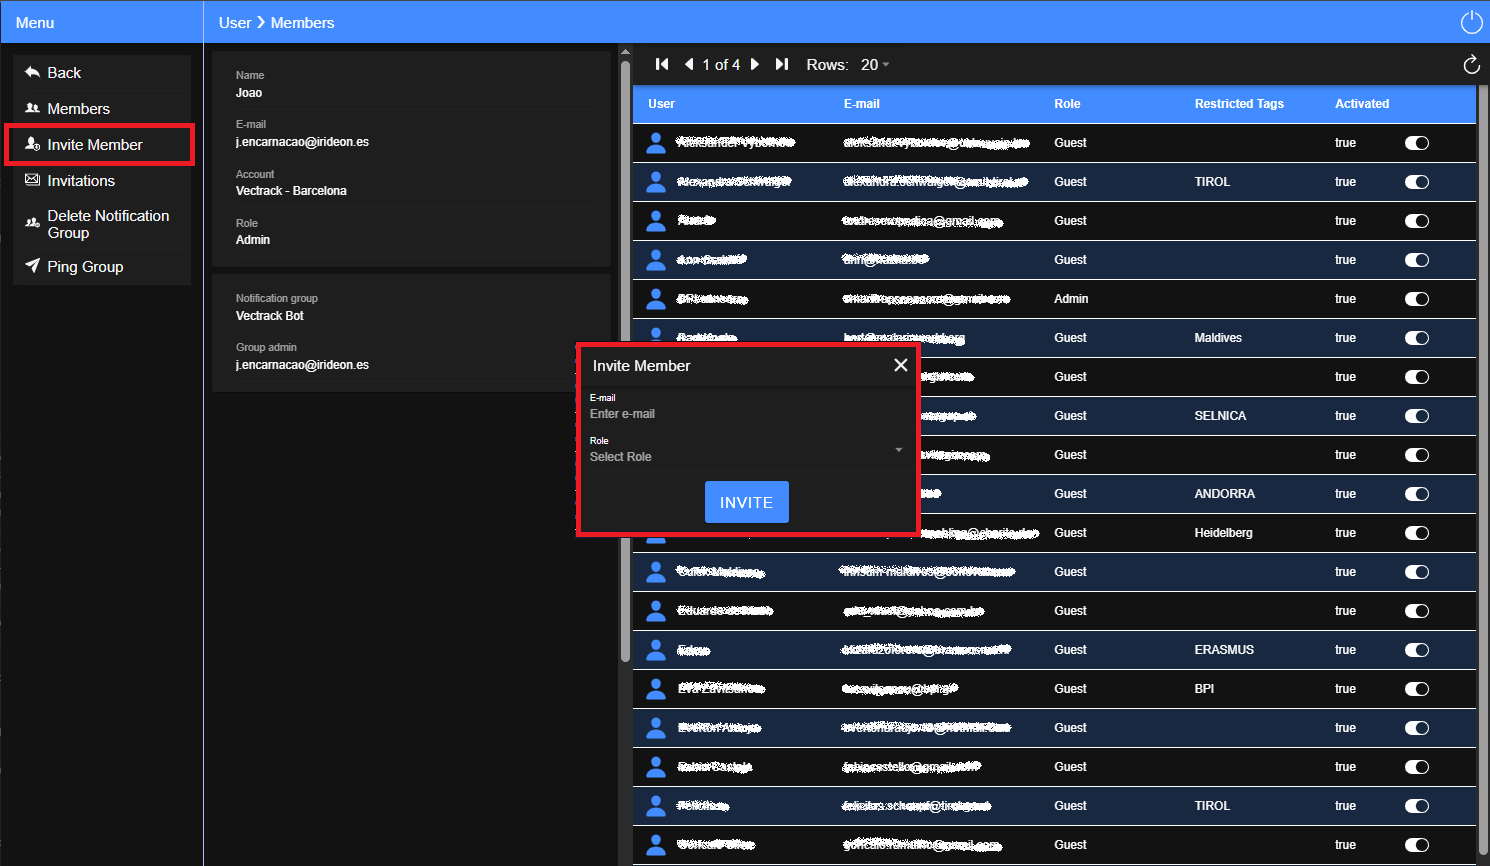
Task: Open Members in the side menu
Action: point(102,109)
